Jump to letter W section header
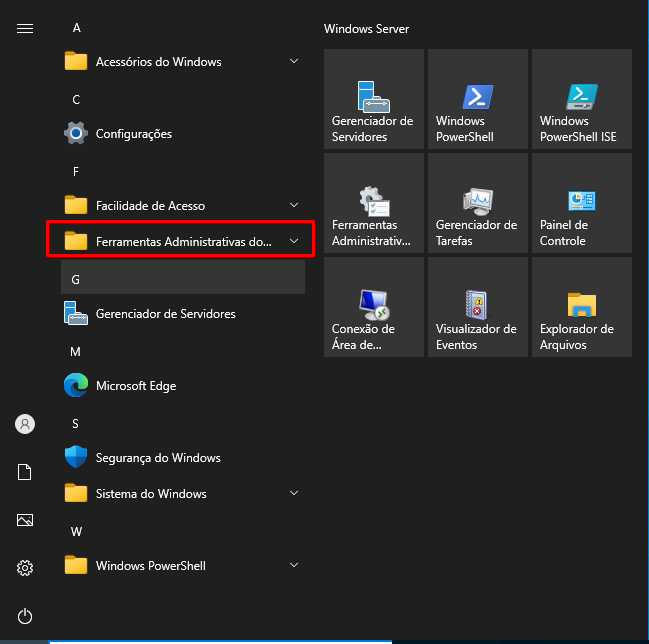The image size is (649, 644). click(x=76, y=532)
